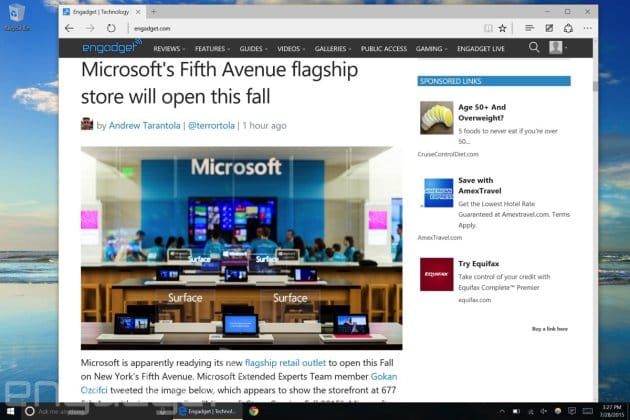Open the Engadget site search magnifier

(x=534, y=47)
